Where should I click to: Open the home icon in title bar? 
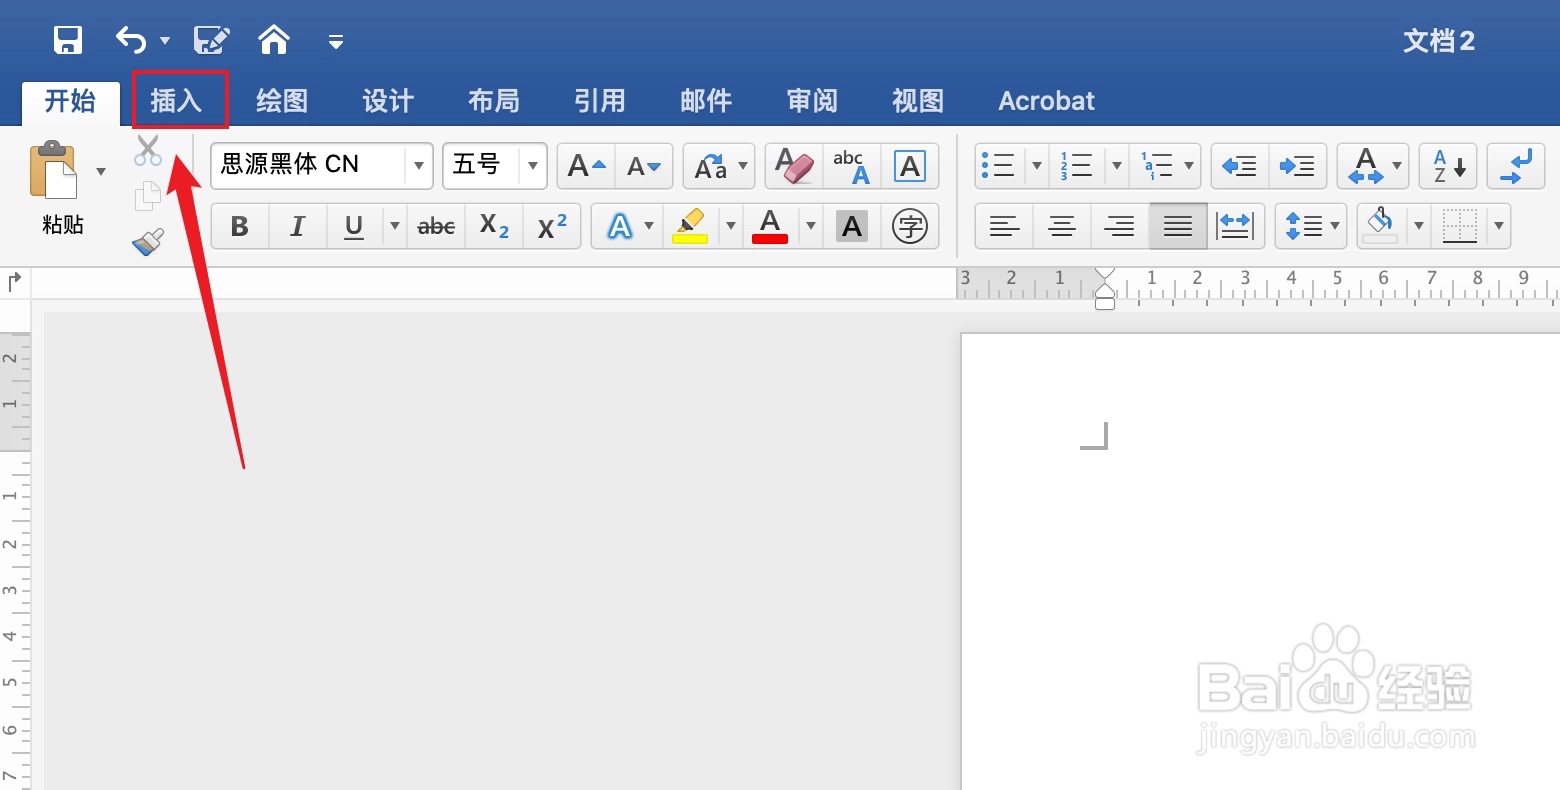[x=274, y=40]
